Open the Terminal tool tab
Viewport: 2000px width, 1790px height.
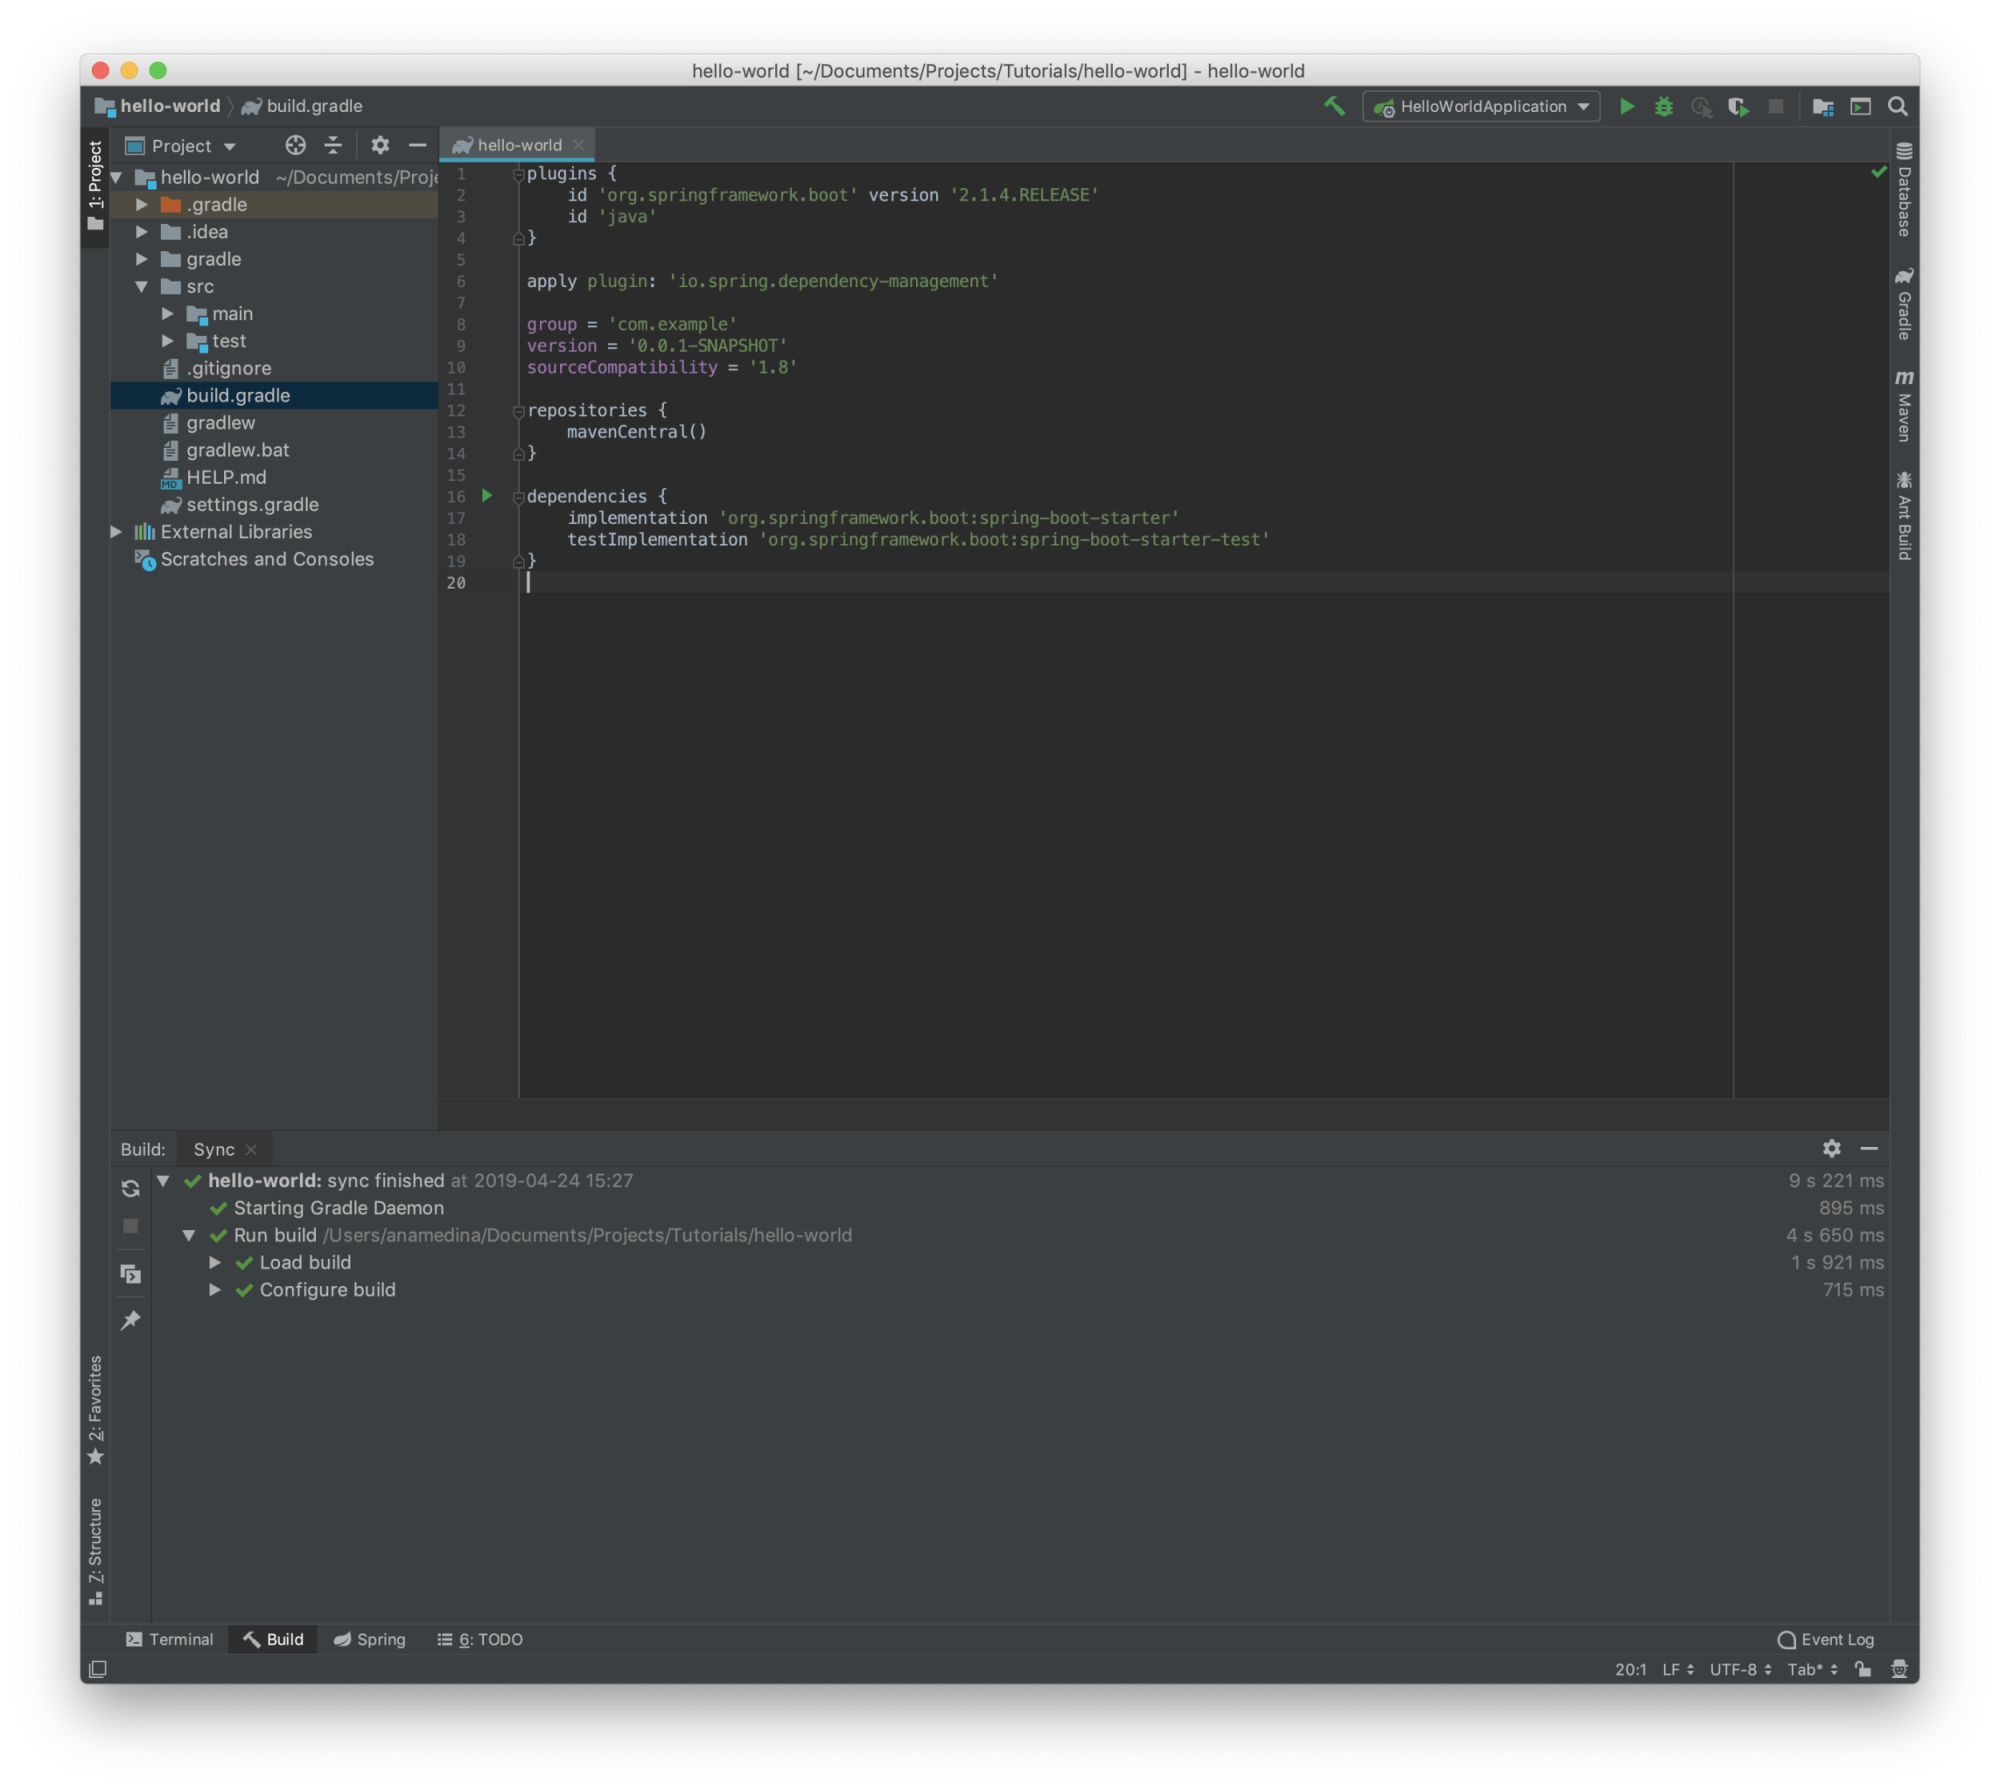[x=170, y=1639]
